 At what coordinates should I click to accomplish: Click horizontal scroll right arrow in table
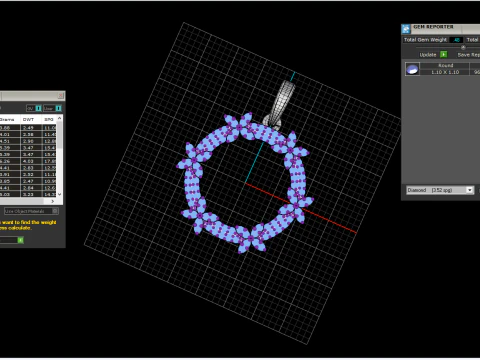[x=52, y=201]
